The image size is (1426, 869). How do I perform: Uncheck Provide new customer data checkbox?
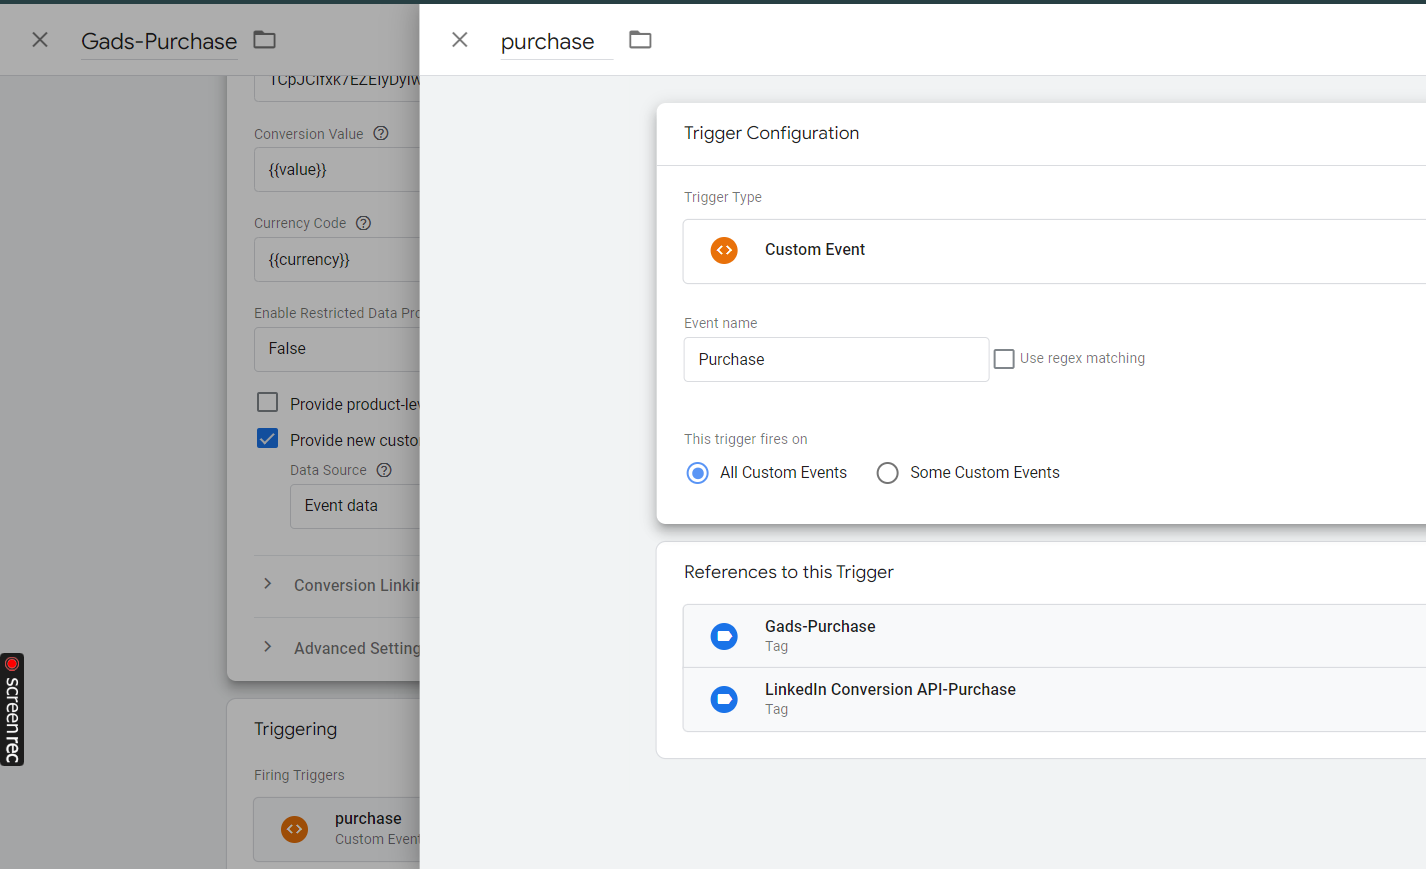click(x=268, y=439)
